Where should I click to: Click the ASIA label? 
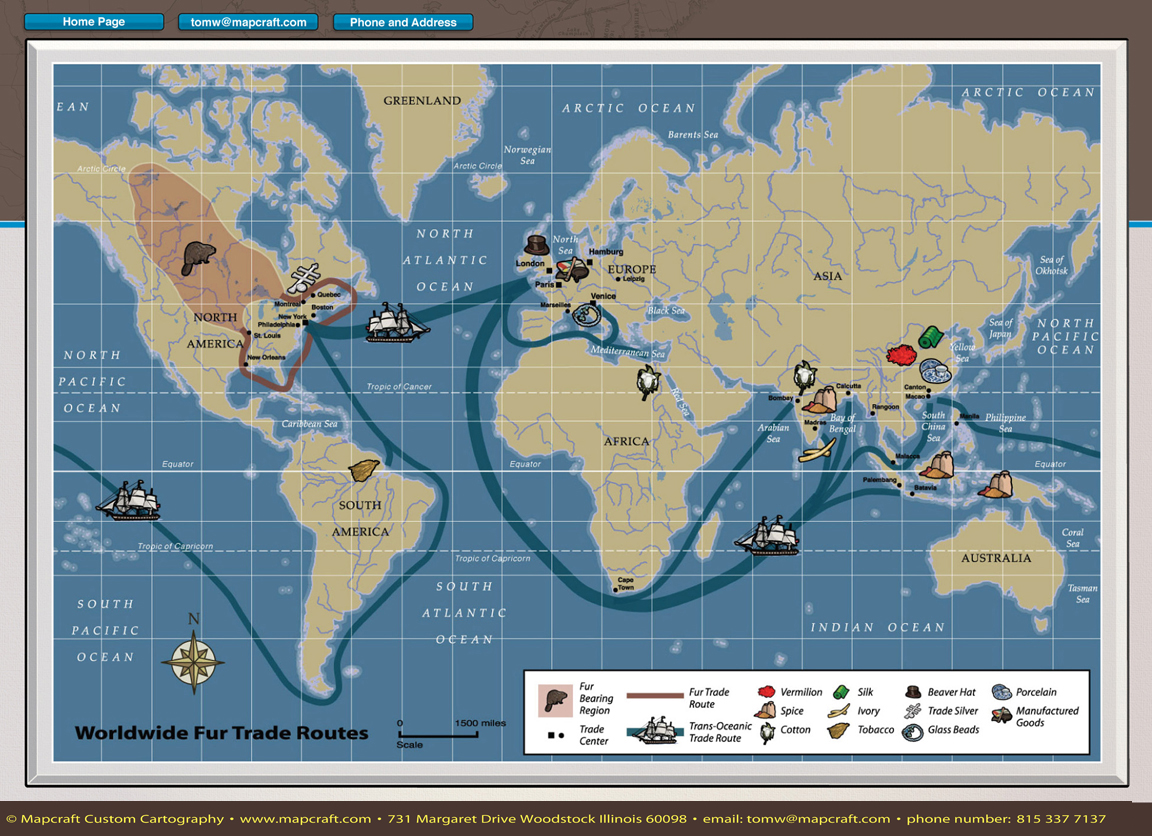(x=827, y=276)
